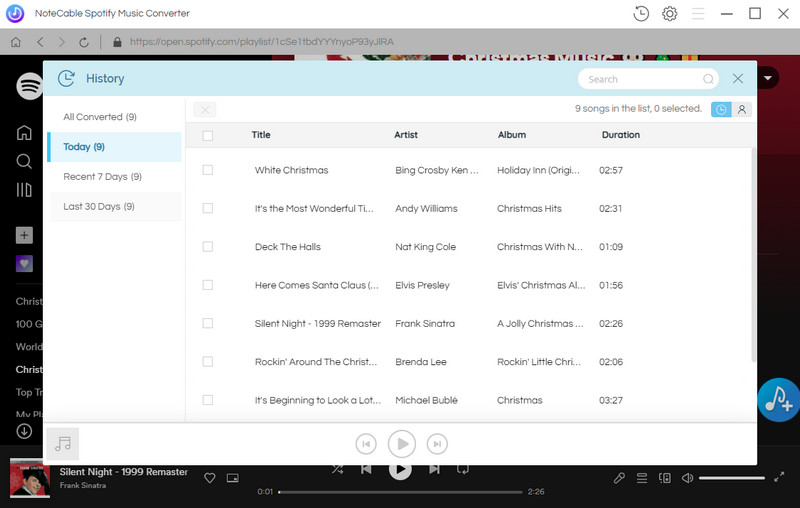Switch list to artist grouping view
Screen dimensions: 800x508
point(741,110)
